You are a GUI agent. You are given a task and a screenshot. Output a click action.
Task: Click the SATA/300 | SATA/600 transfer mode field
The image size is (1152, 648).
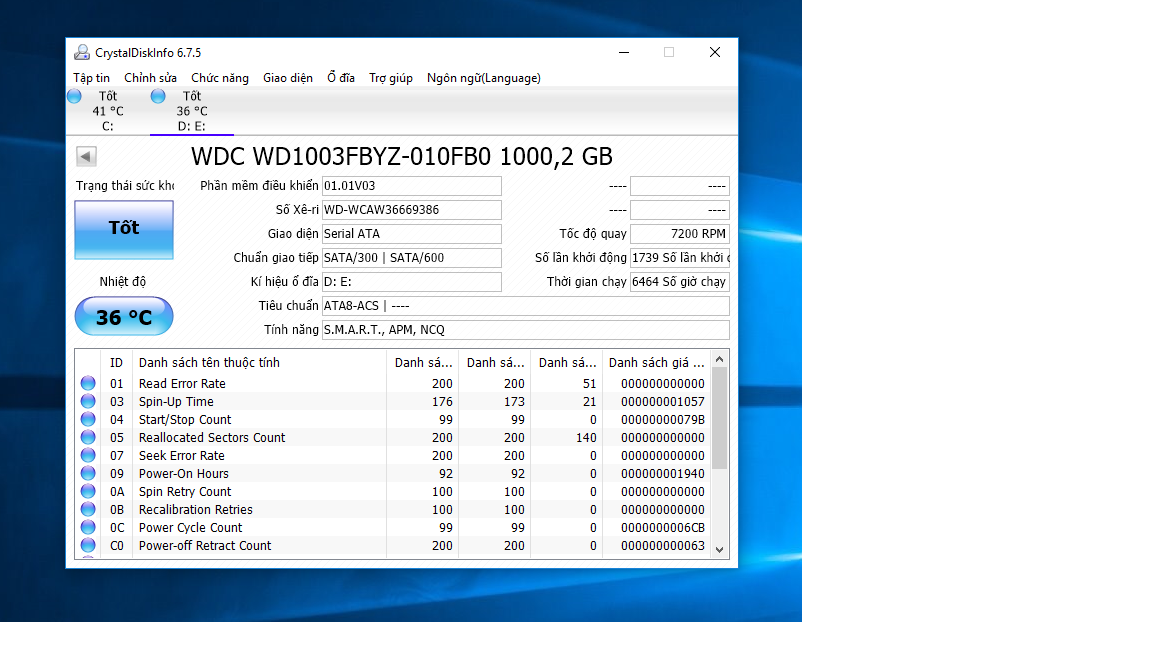pyautogui.click(x=411, y=258)
